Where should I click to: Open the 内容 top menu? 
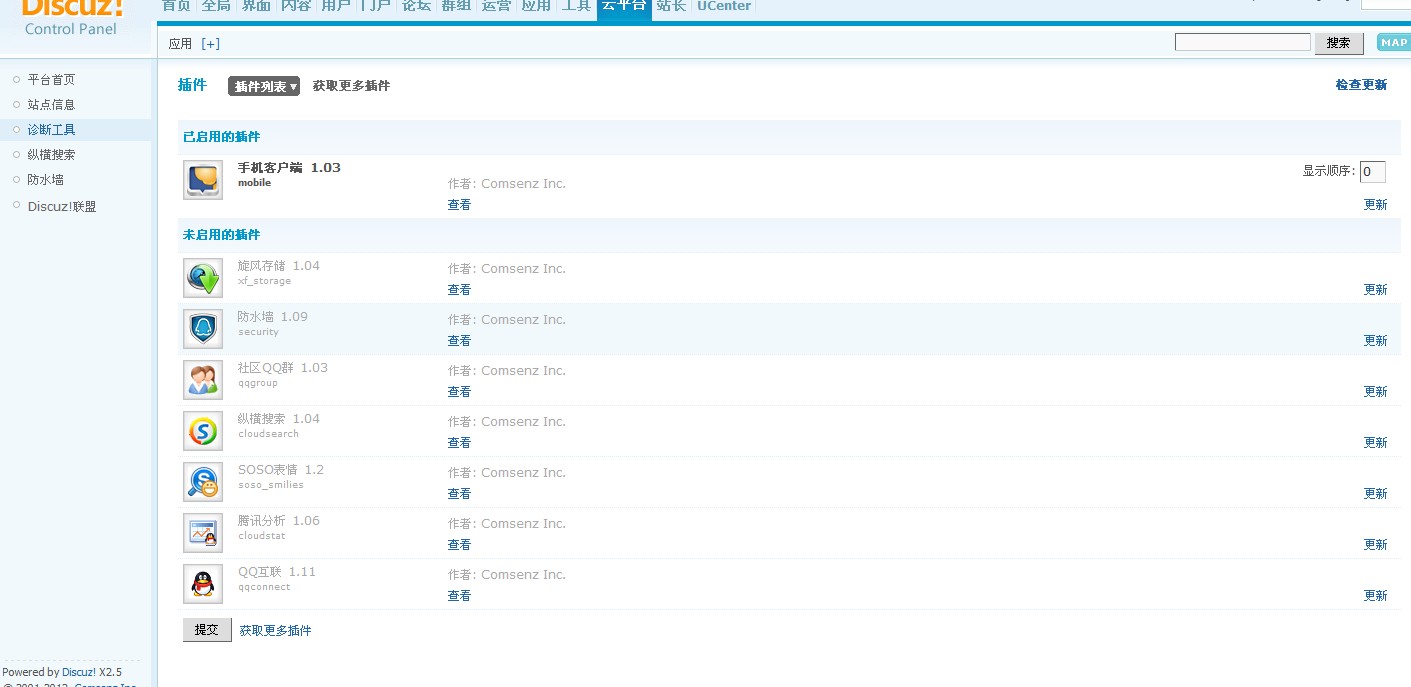pos(296,6)
